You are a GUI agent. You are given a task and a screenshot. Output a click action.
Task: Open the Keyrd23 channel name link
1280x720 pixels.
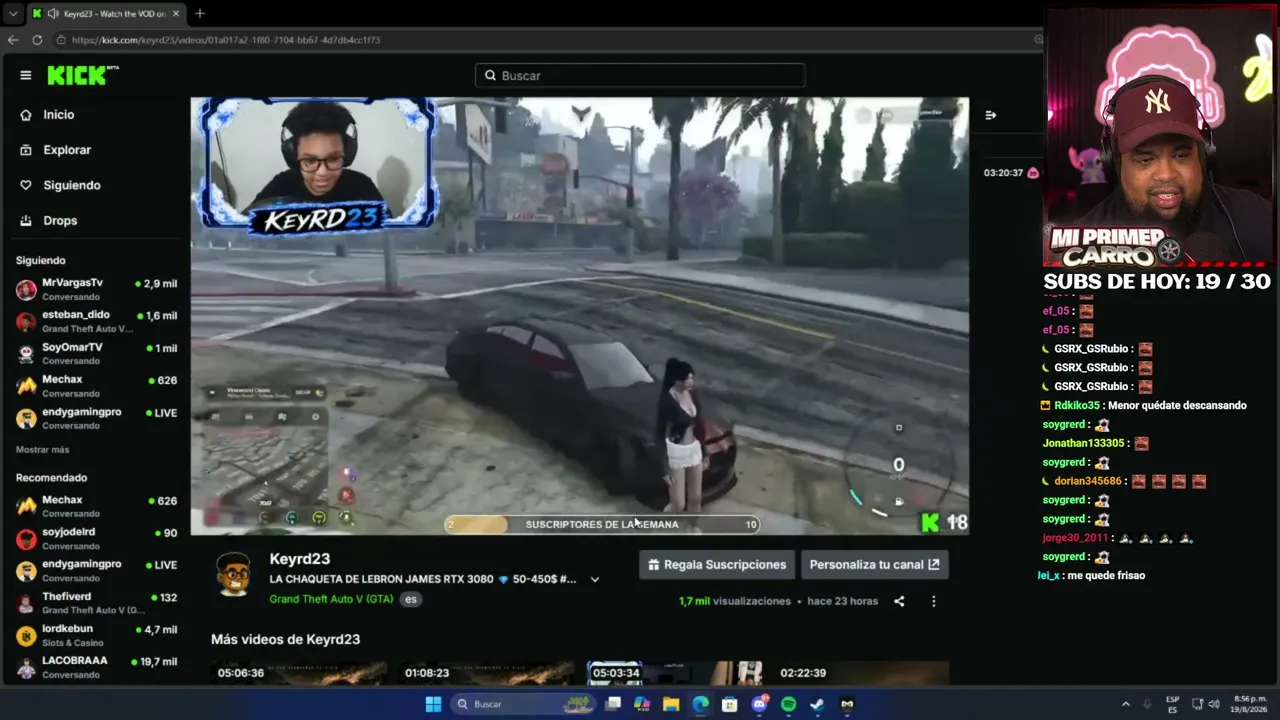[x=299, y=559]
